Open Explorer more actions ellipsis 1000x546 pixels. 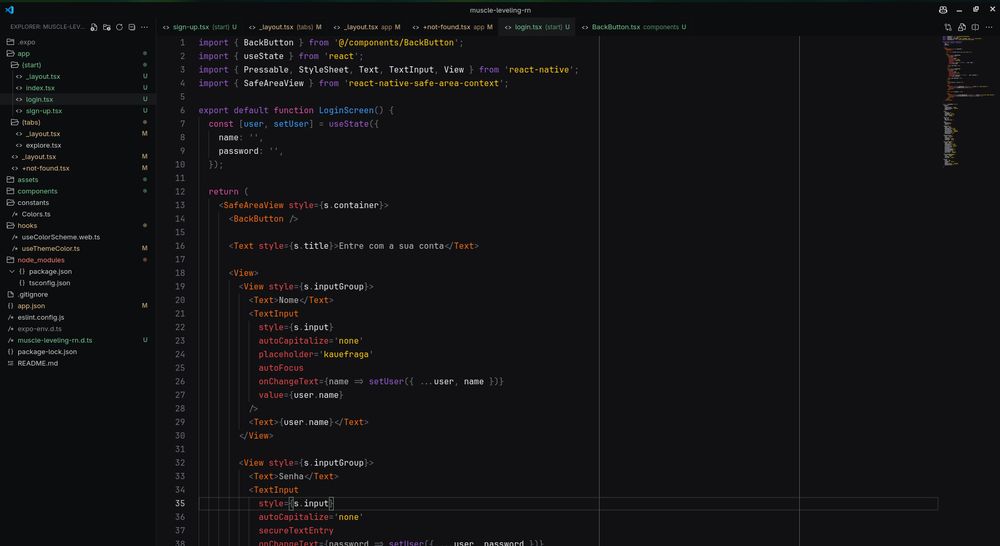click(144, 27)
